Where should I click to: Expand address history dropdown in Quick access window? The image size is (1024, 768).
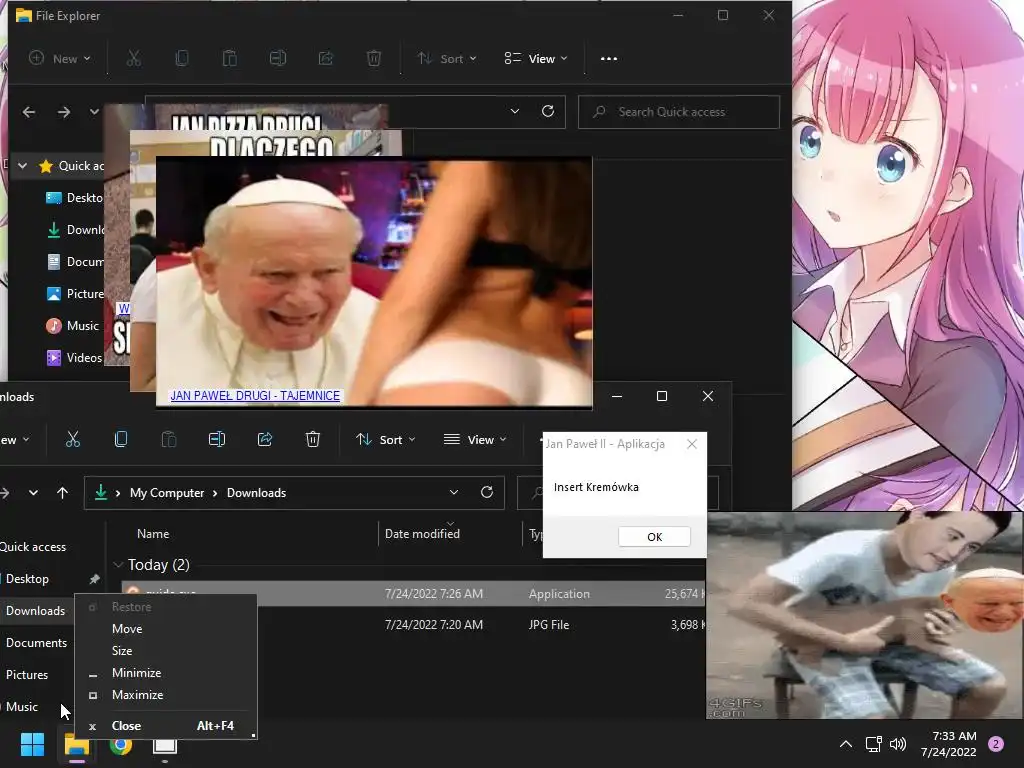[x=515, y=112]
